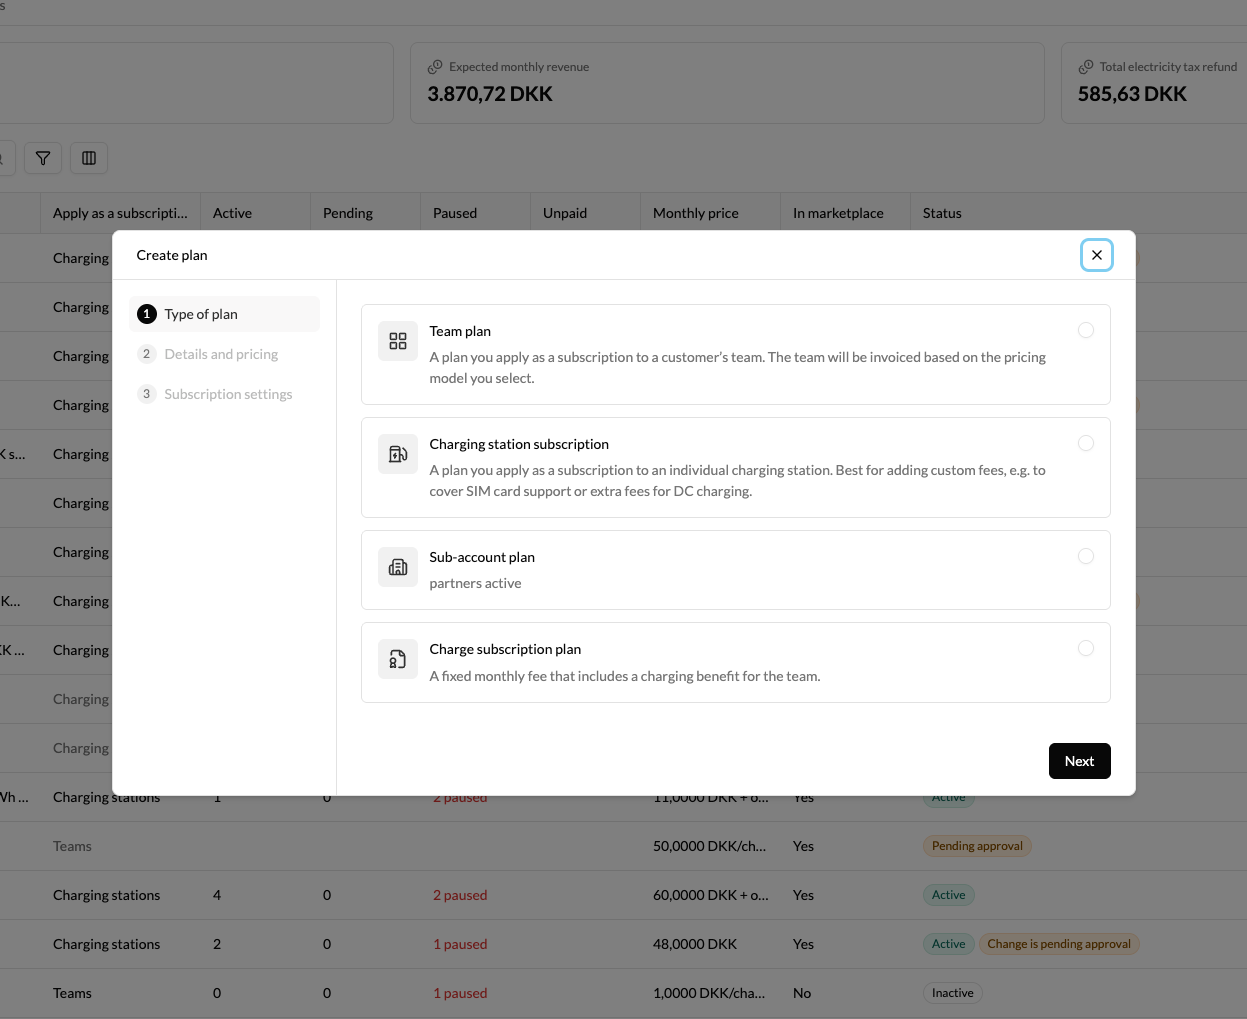This screenshot has width=1247, height=1019.
Task: Click the Create plan dialog title
Action: 172,255
